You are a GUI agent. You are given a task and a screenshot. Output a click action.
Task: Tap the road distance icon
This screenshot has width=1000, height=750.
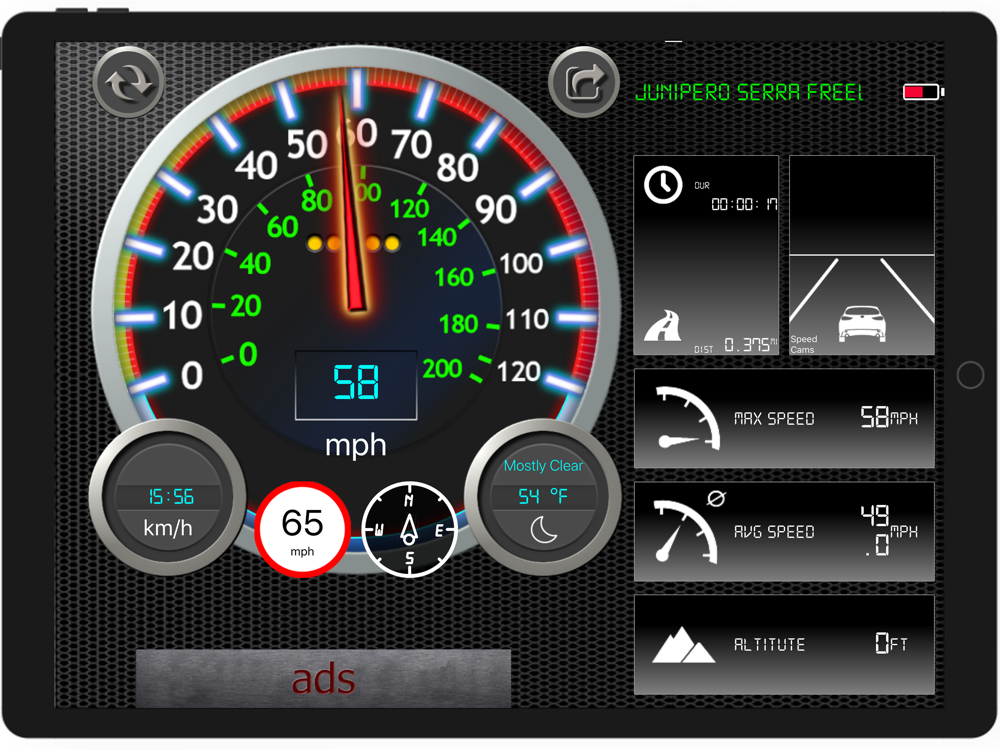(x=663, y=326)
